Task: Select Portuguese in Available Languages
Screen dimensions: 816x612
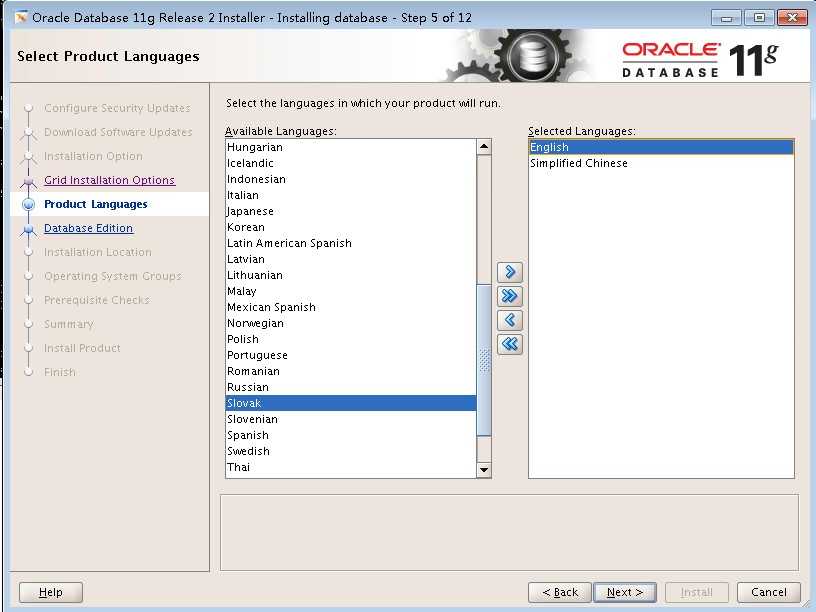Action: (351, 355)
